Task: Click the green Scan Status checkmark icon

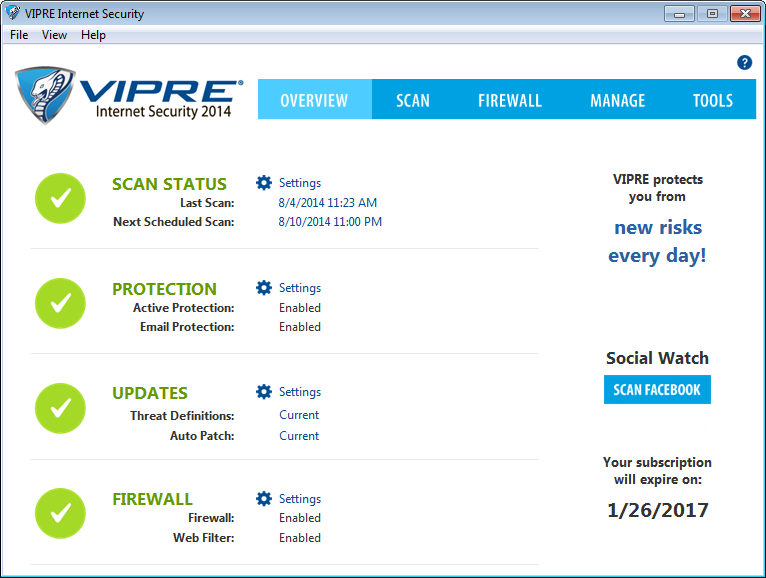Action: pos(60,198)
